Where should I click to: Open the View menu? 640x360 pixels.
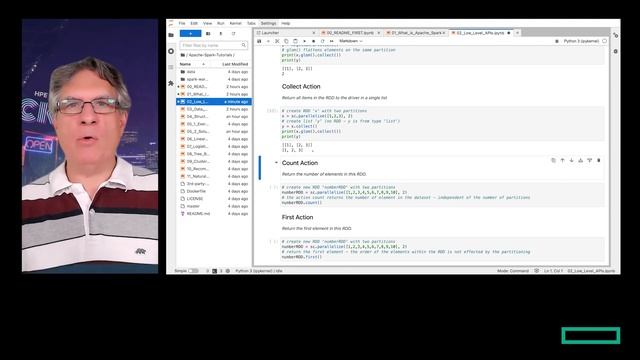pyautogui.click(x=207, y=23)
